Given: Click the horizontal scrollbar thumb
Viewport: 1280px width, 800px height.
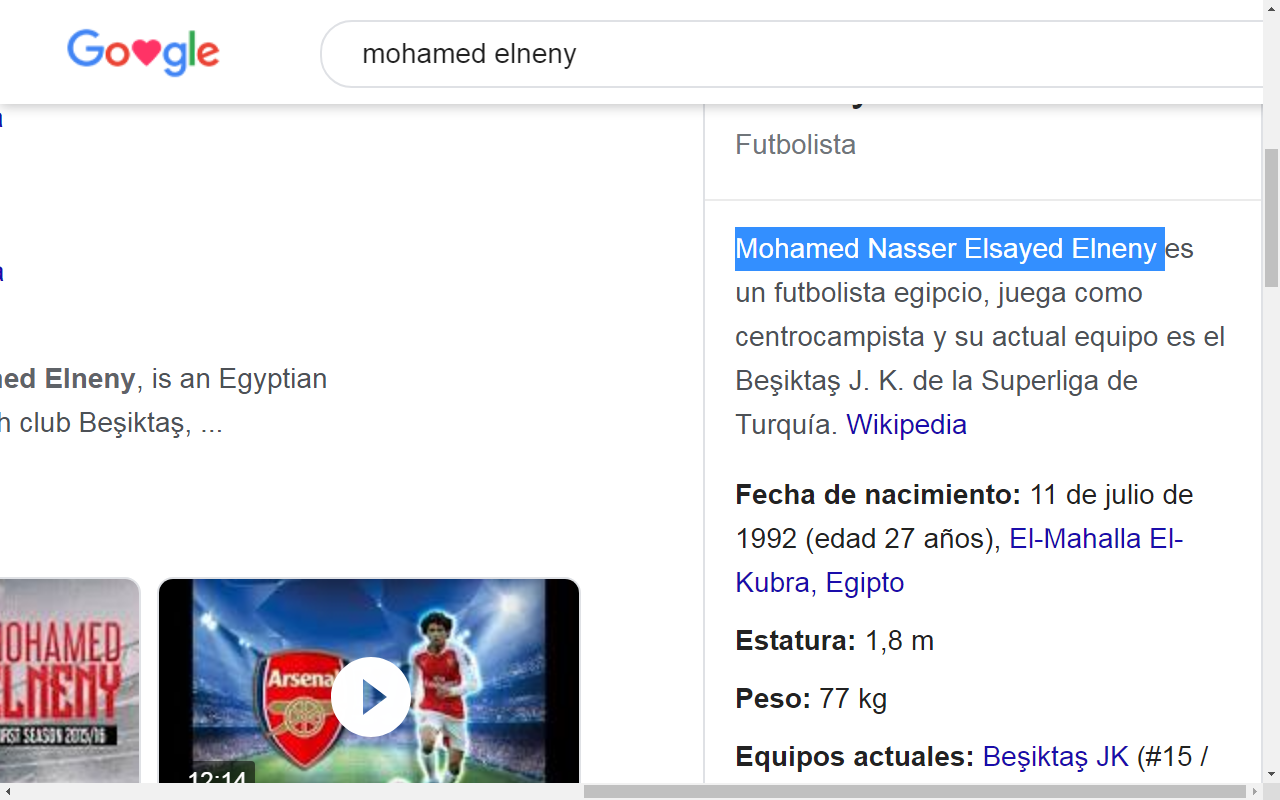Looking at the screenshot, I should click(910, 791).
